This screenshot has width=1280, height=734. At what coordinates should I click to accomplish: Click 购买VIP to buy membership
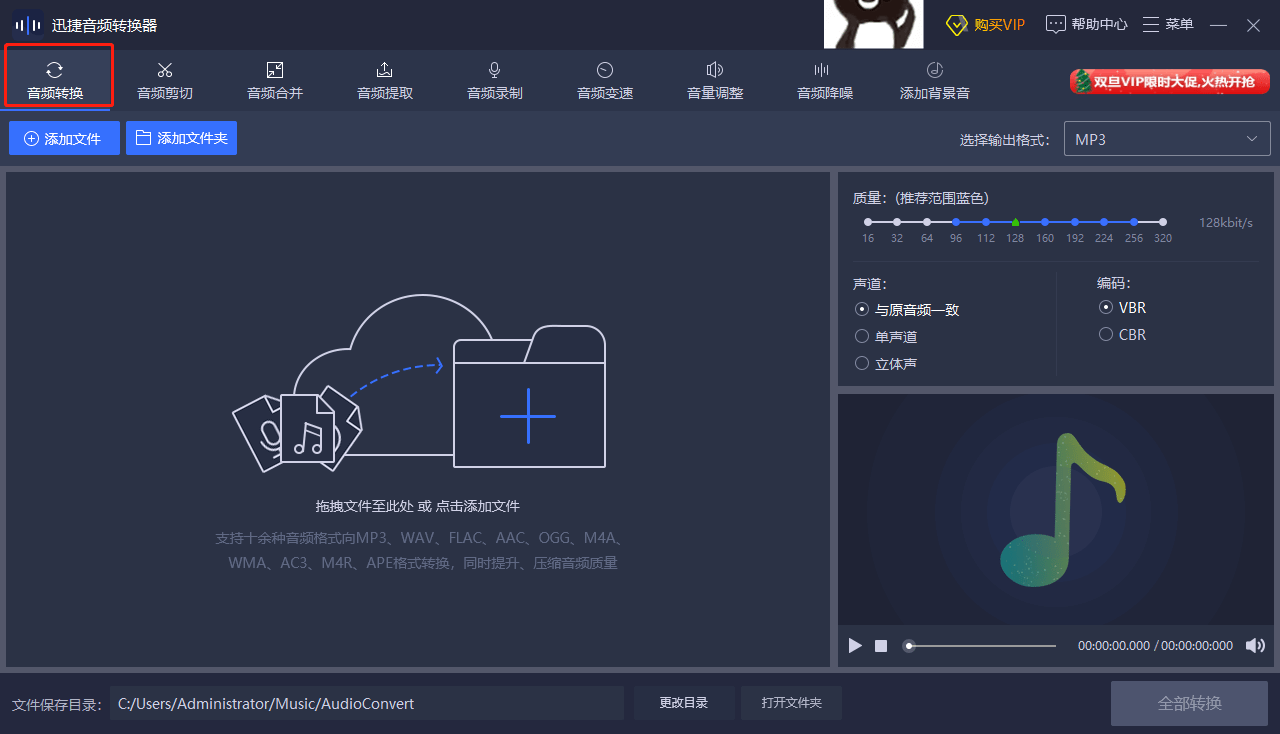click(x=985, y=25)
